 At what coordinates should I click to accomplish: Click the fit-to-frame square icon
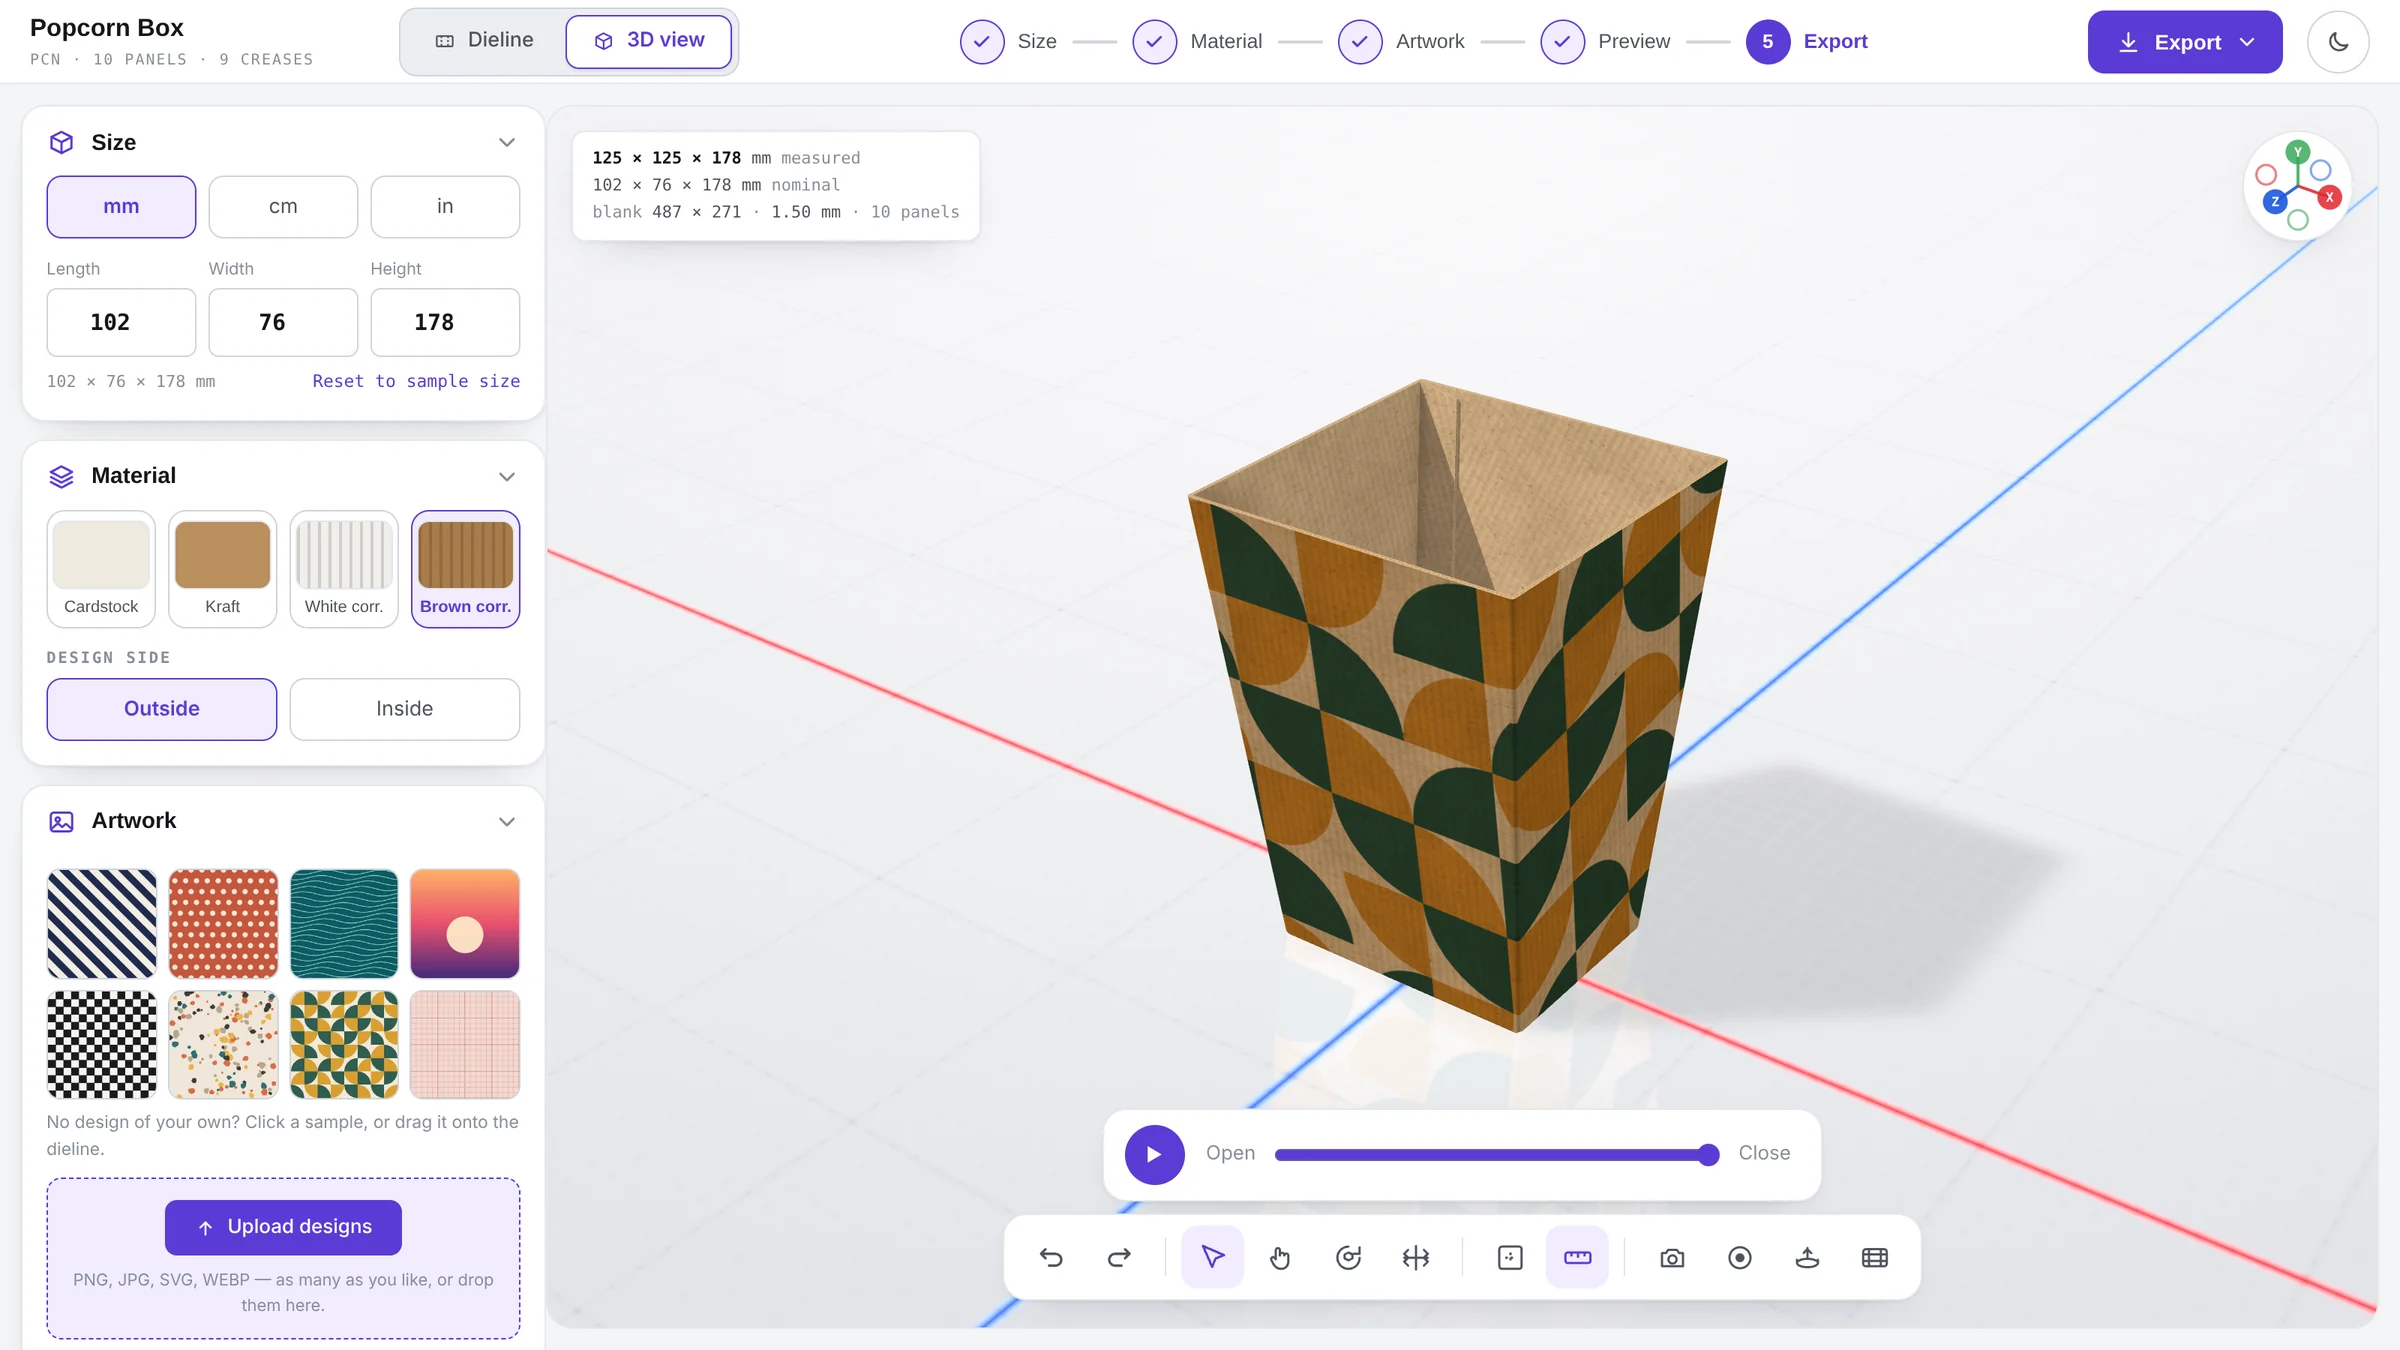[x=1510, y=1257]
